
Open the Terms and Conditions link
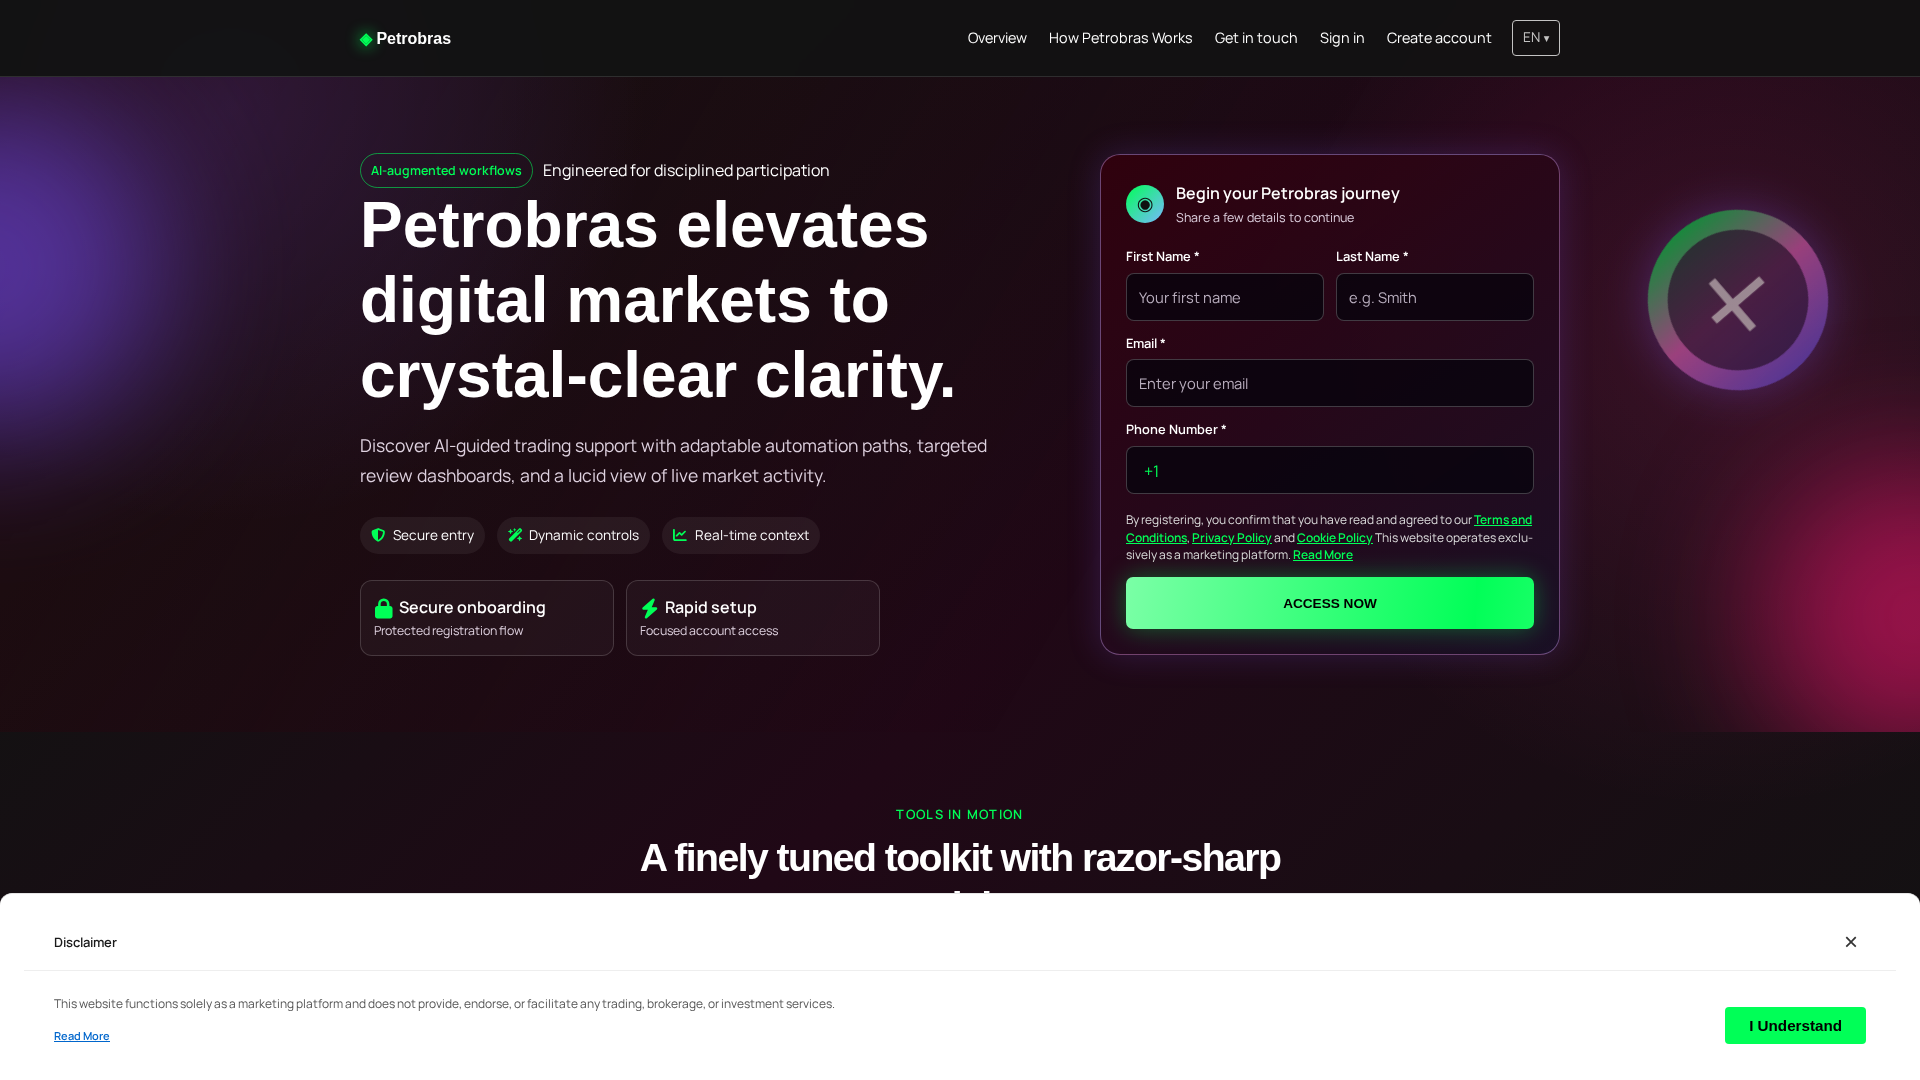[x=1502, y=520]
